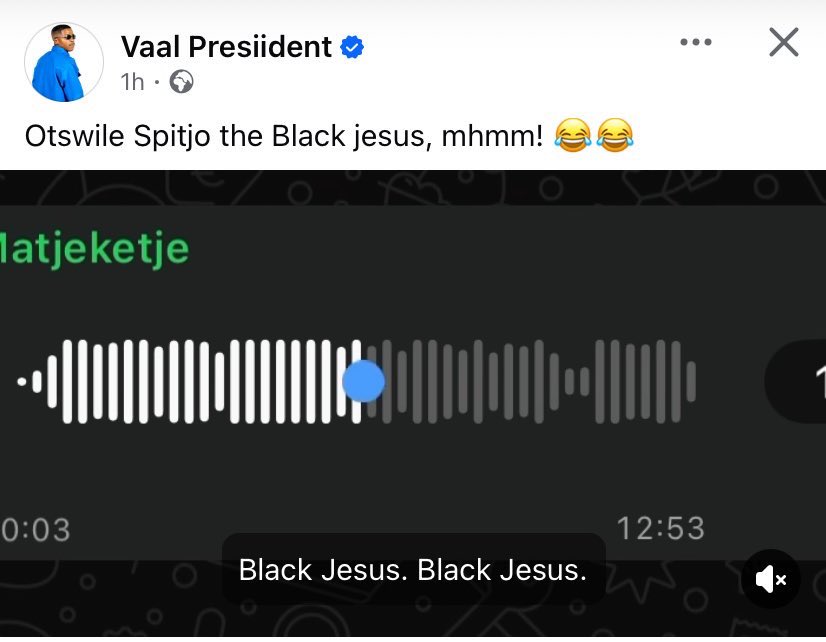Screen dimensions: 826x642
Task: Click the post text mentioning Otswile Spitjo
Action: pyautogui.click(x=283, y=136)
